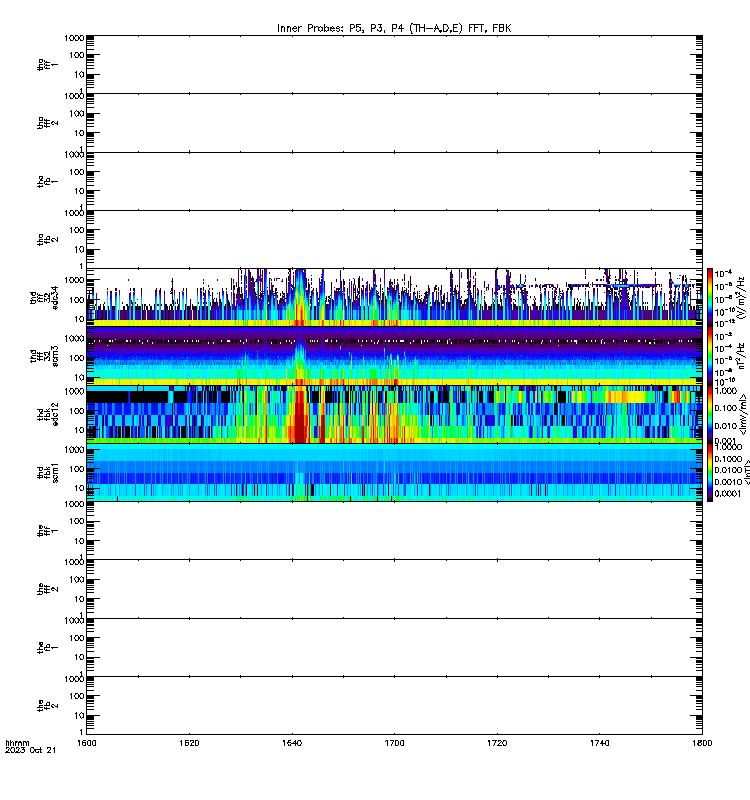Click the 1600 start time label
The image size is (750, 800).
coord(87,743)
